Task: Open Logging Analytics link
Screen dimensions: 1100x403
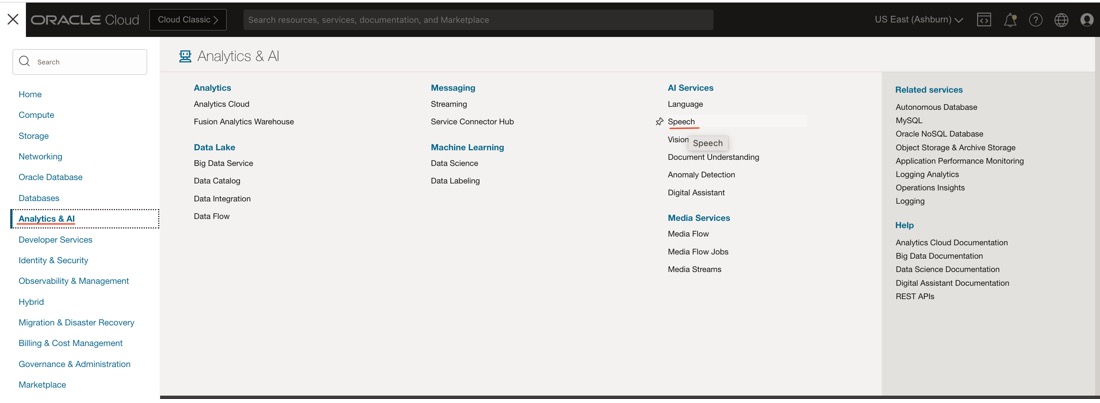Action: [x=927, y=174]
